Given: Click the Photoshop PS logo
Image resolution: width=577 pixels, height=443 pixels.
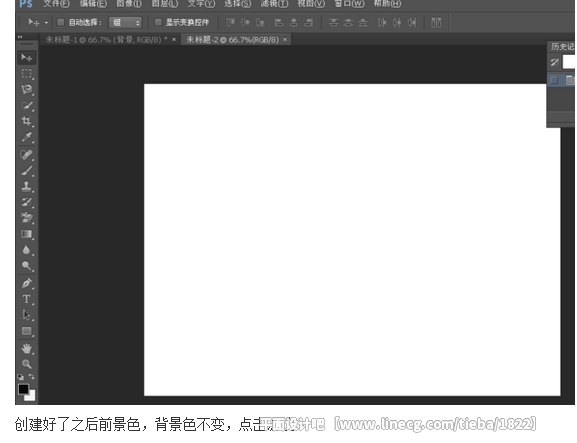Looking at the screenshot, I should click(26, 4).
